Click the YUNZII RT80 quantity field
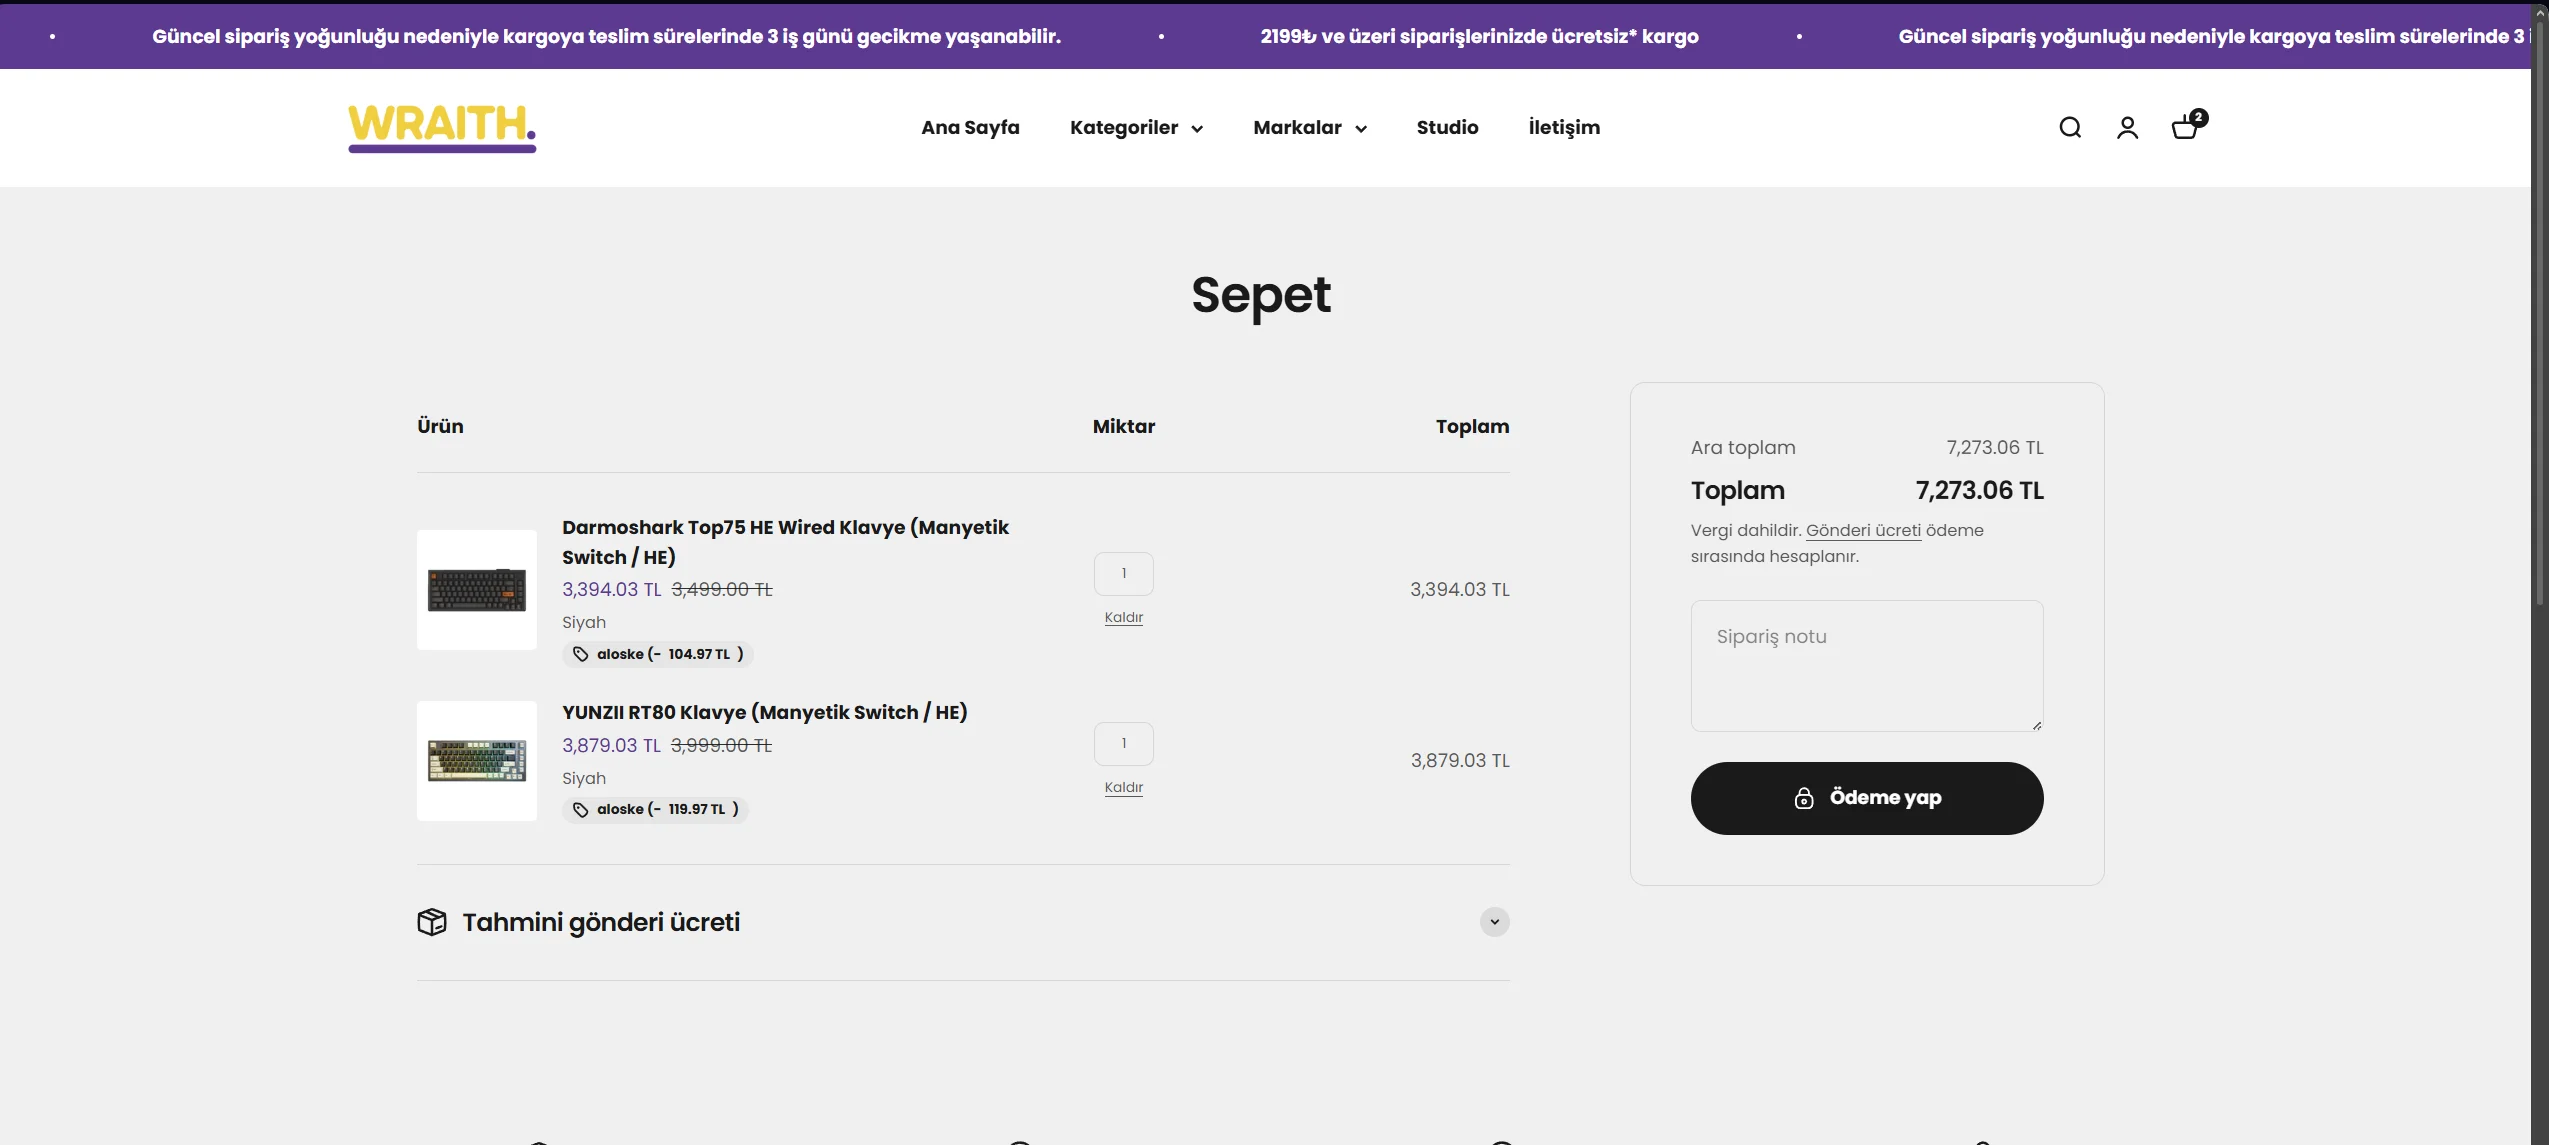This screenshot has height=1145, width=2549. pyautogui.click(x=1123, y=744)
